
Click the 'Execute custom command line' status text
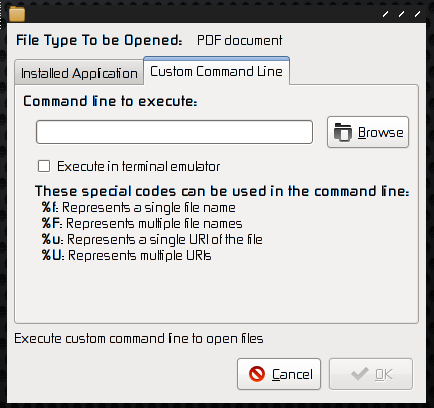tap(139, 339)
